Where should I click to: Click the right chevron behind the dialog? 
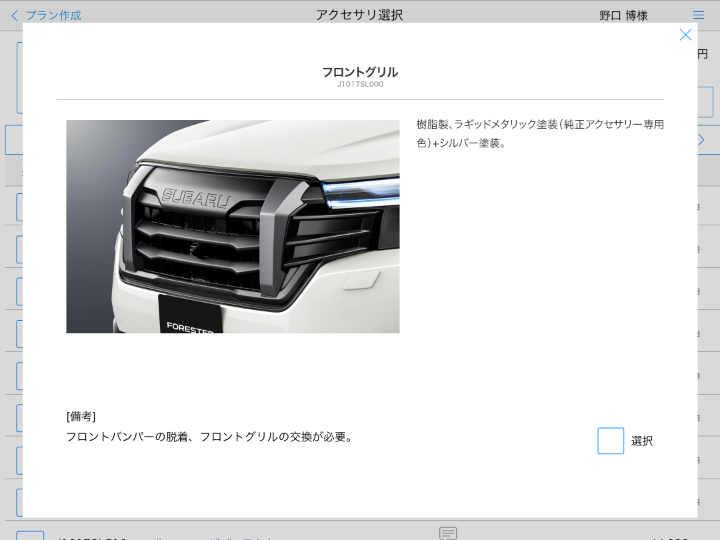[x=701, y=140]
